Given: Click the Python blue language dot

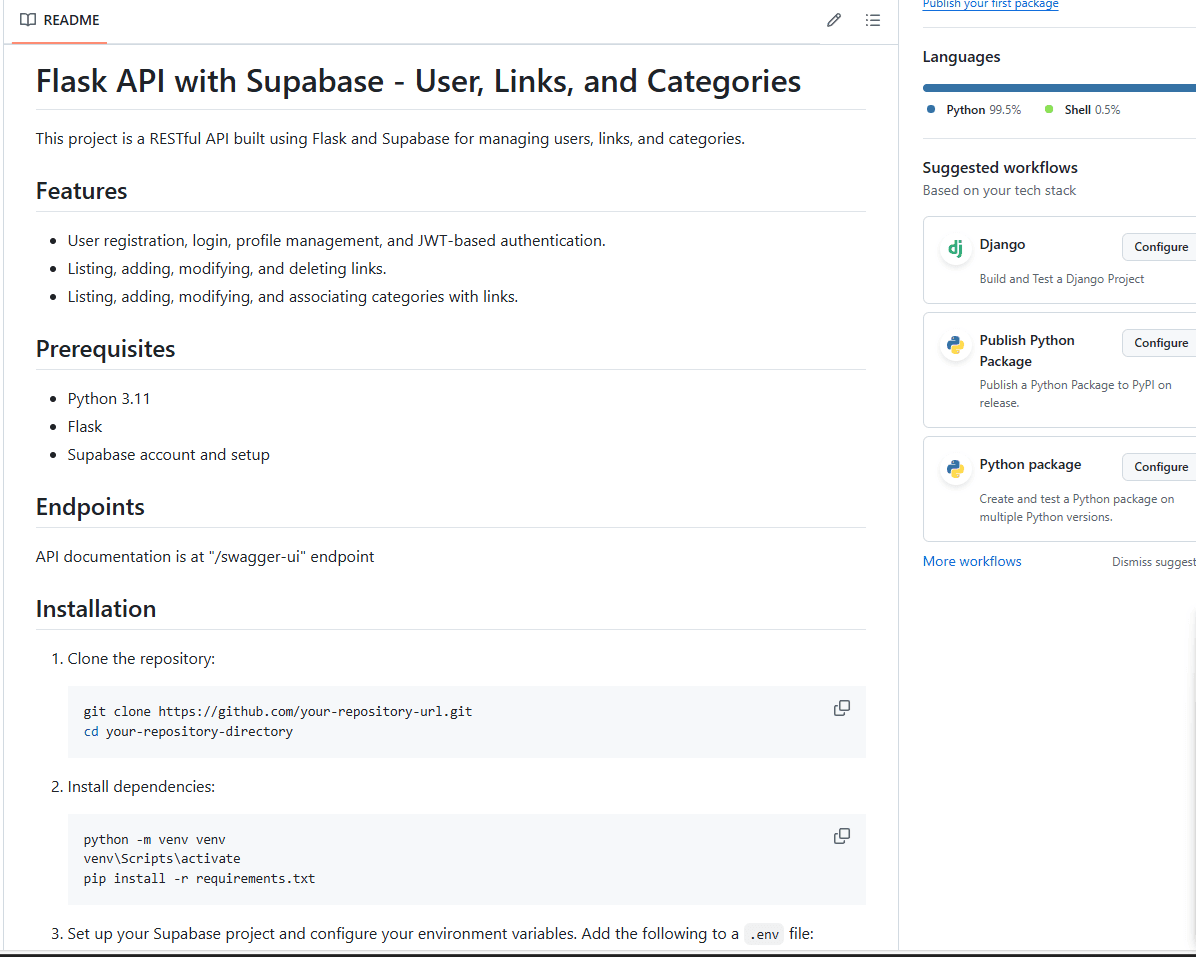Looking at the screenshot, I should (931, 109).
